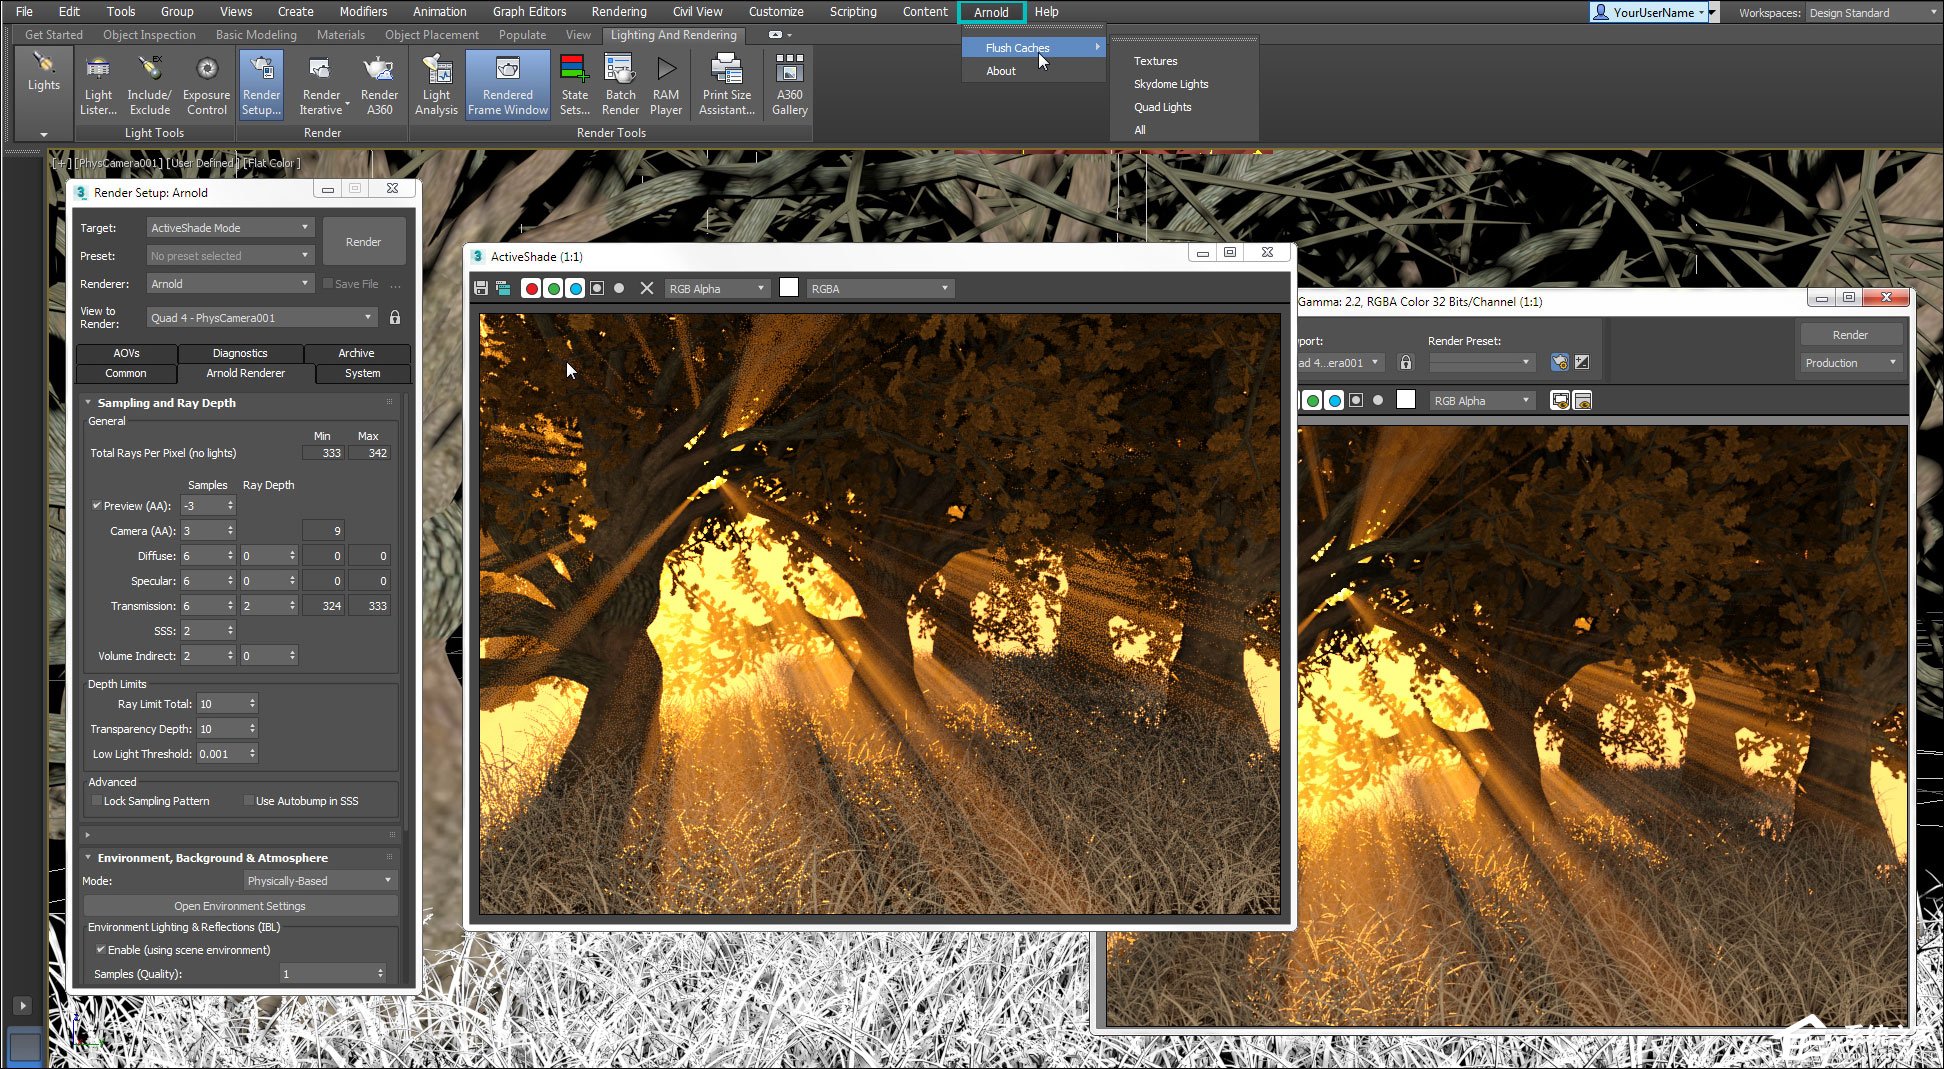This screenshot has width=1944, height=1069.
Task: Open the Arnold menu
Action: [x=991, y=12]
